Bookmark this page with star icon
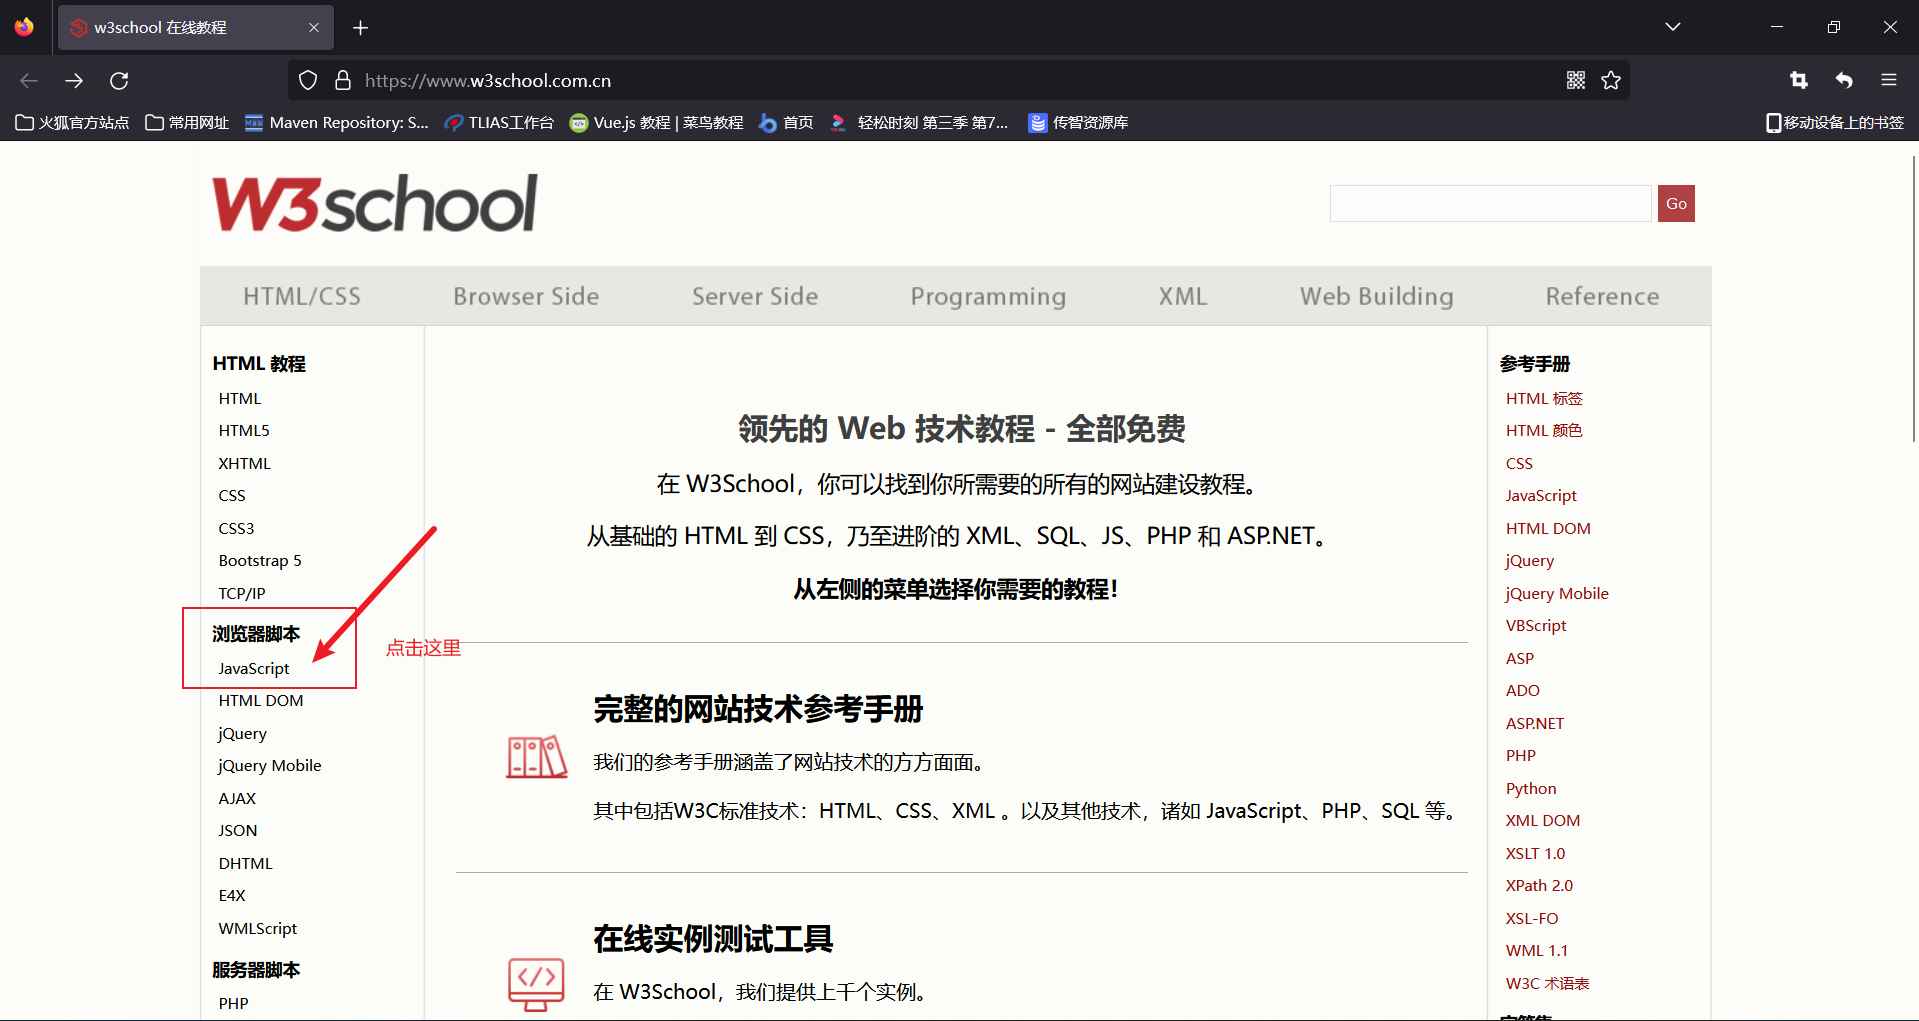Image resolution: width=1919 pixels, height=1021 pixels. tap(1610, 81)
